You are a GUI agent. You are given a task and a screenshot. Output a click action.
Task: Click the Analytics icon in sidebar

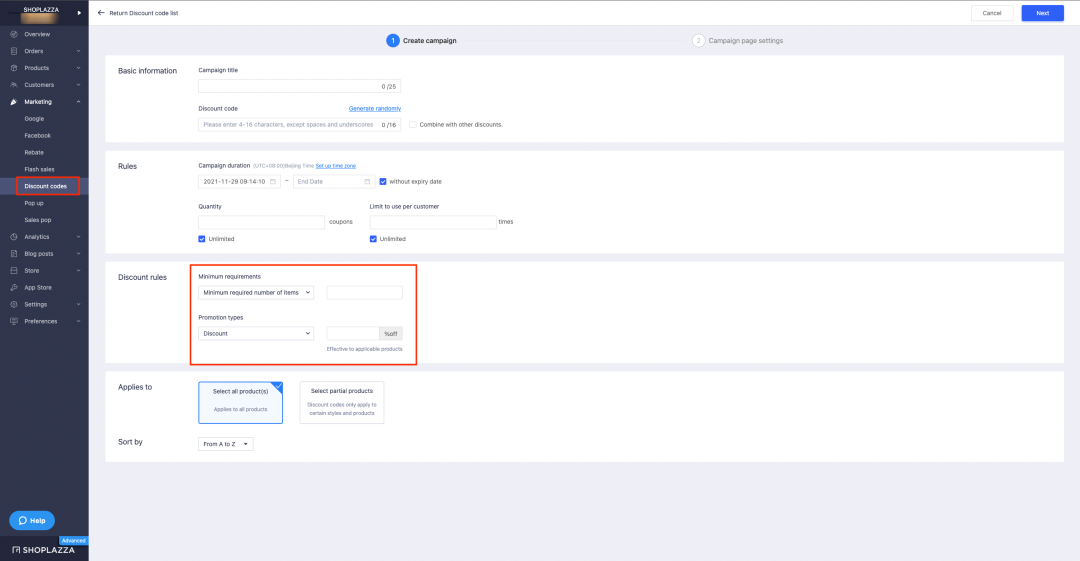tap(14, 236)
